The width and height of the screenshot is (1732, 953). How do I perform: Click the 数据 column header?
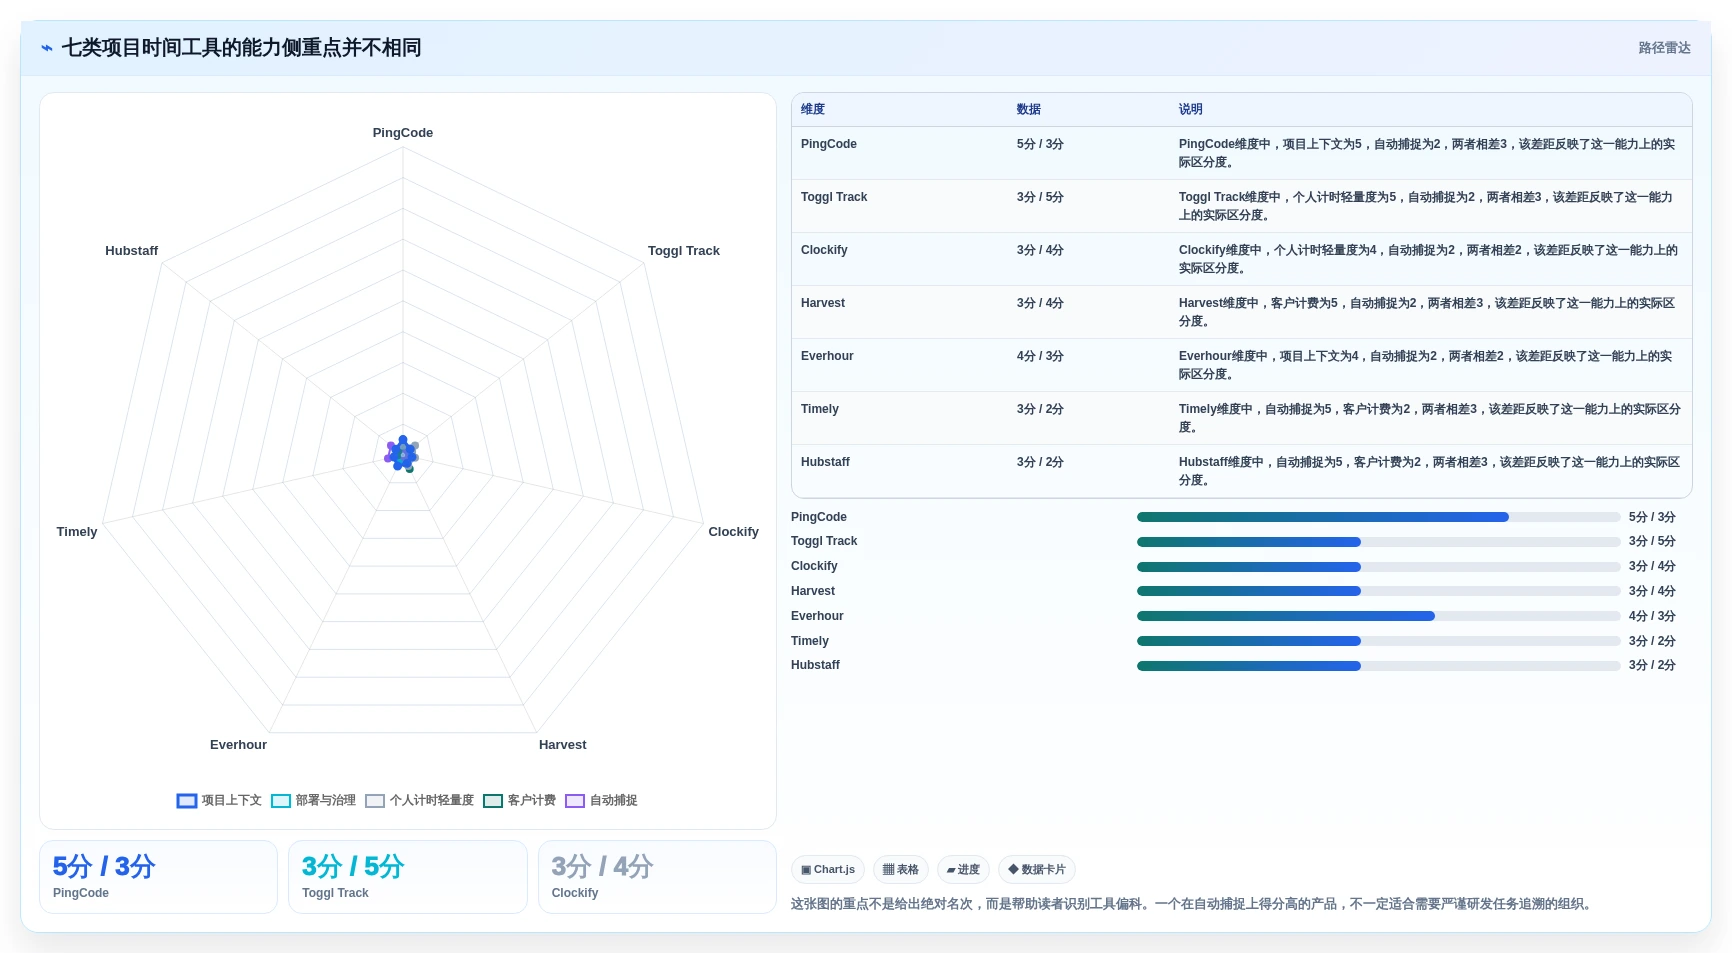(x=1029, y=109)
